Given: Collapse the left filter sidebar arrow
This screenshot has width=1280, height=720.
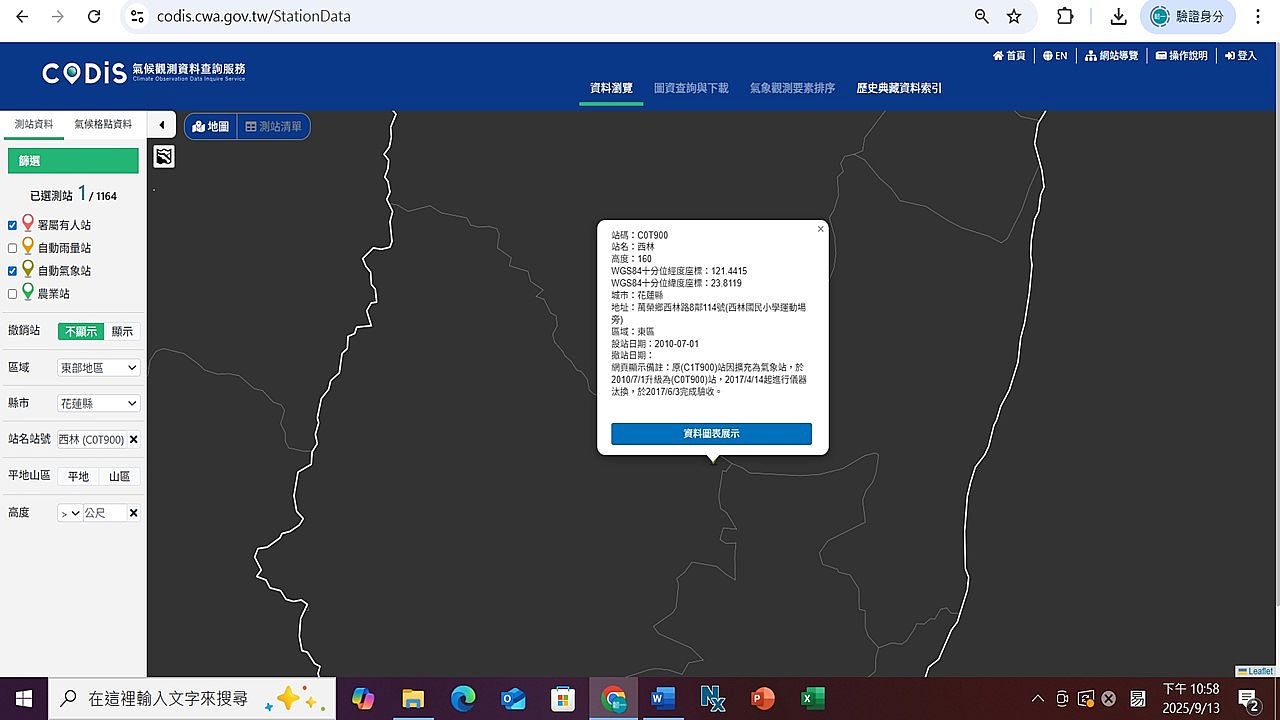Looking at the screenshot, I should tap(162, 125).
